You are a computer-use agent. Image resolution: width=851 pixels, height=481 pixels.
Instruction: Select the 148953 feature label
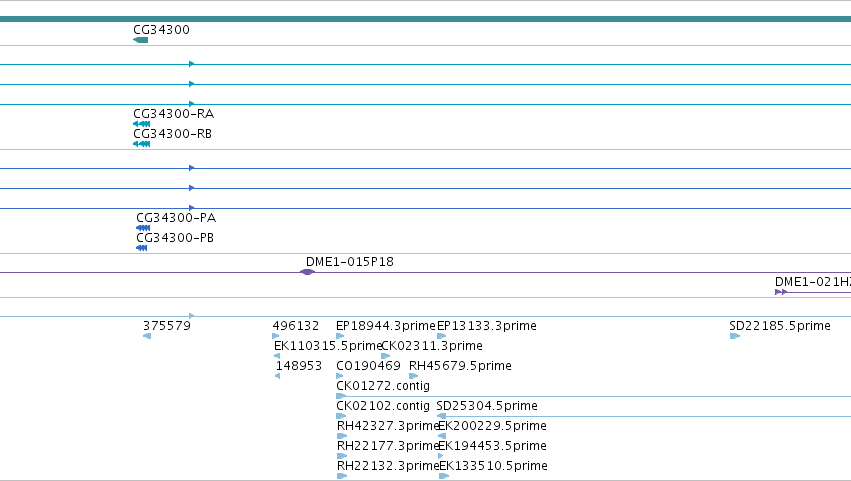[299, 366]
